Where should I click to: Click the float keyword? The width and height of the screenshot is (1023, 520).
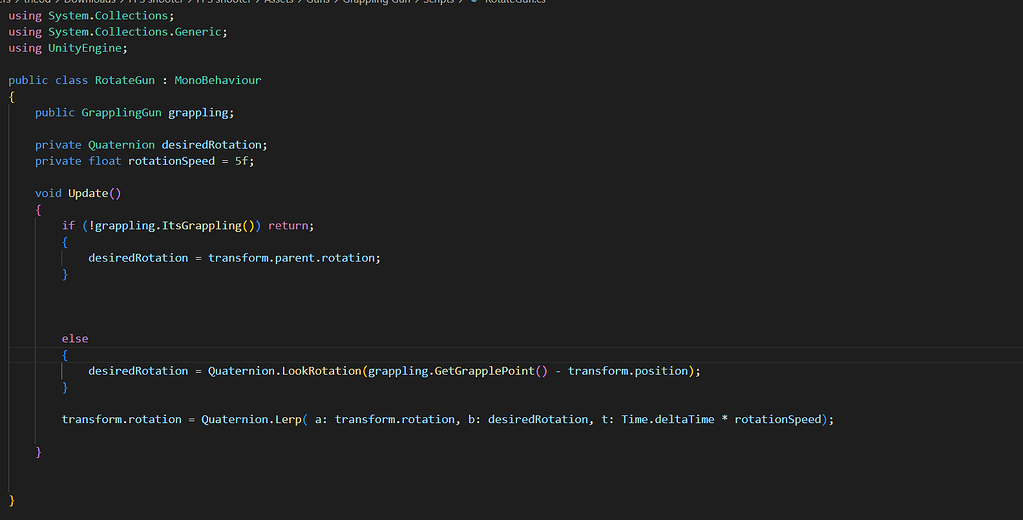pos(104,161)
